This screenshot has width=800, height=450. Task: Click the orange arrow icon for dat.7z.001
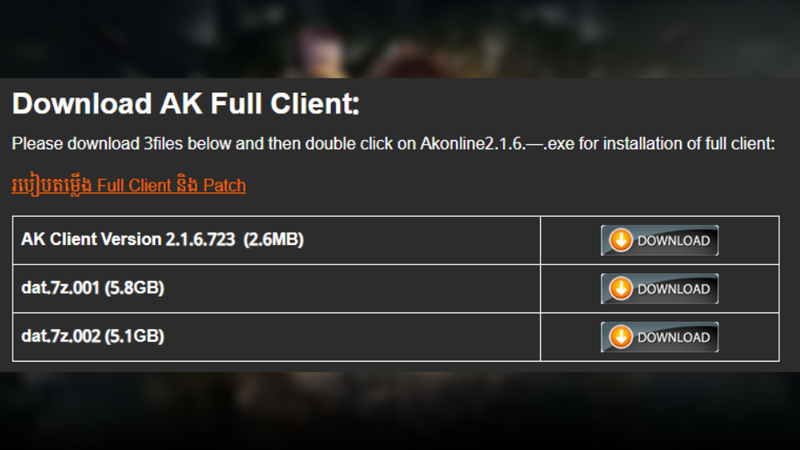click(621, 289)
